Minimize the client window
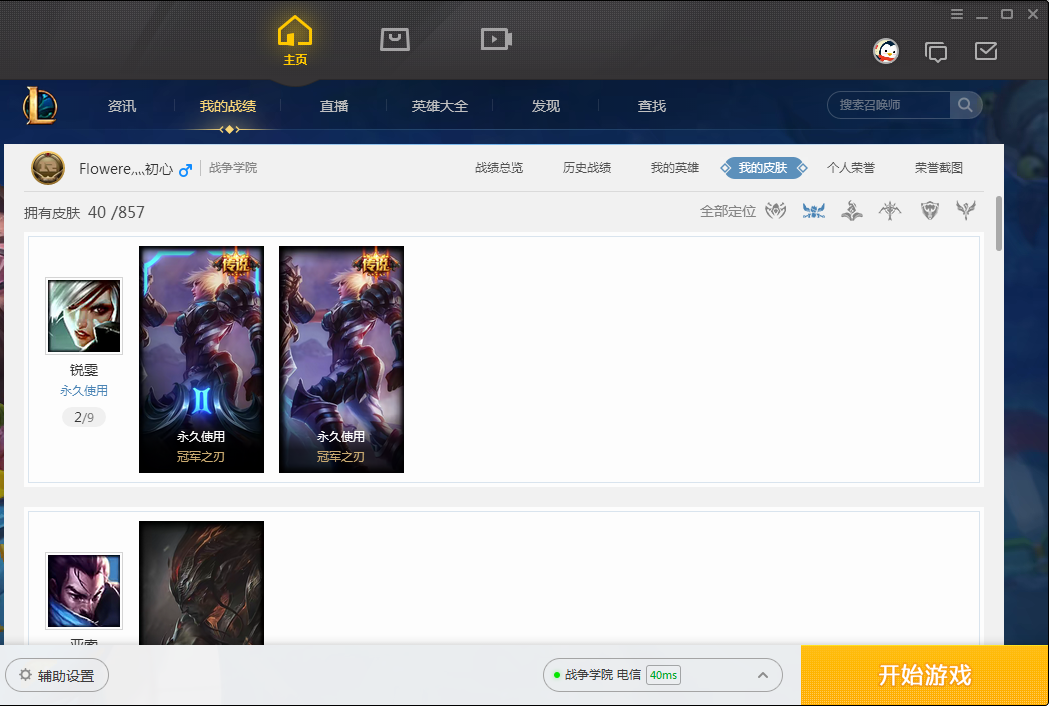 click(982, 15)
